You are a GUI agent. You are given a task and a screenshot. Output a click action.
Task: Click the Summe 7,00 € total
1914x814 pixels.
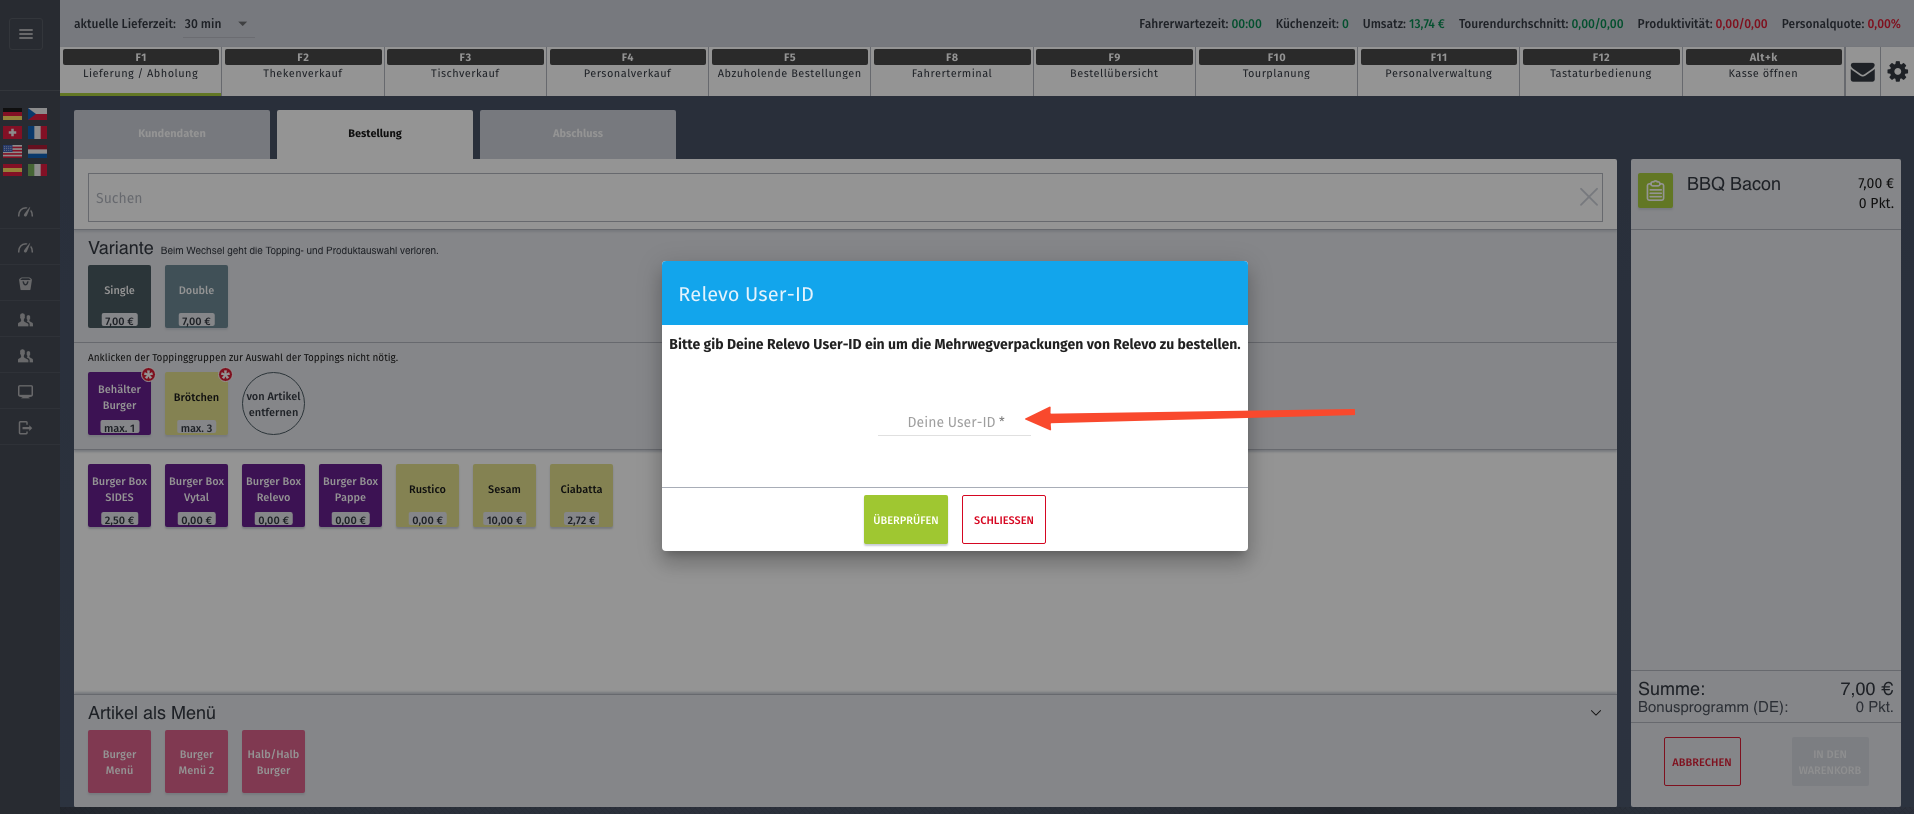(x=1866, y=689)
